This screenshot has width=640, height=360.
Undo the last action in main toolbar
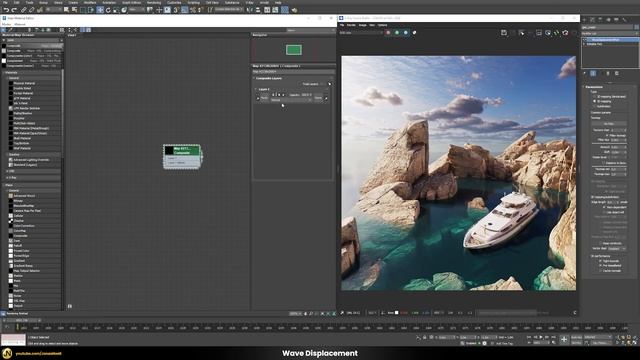pos(6,10)
